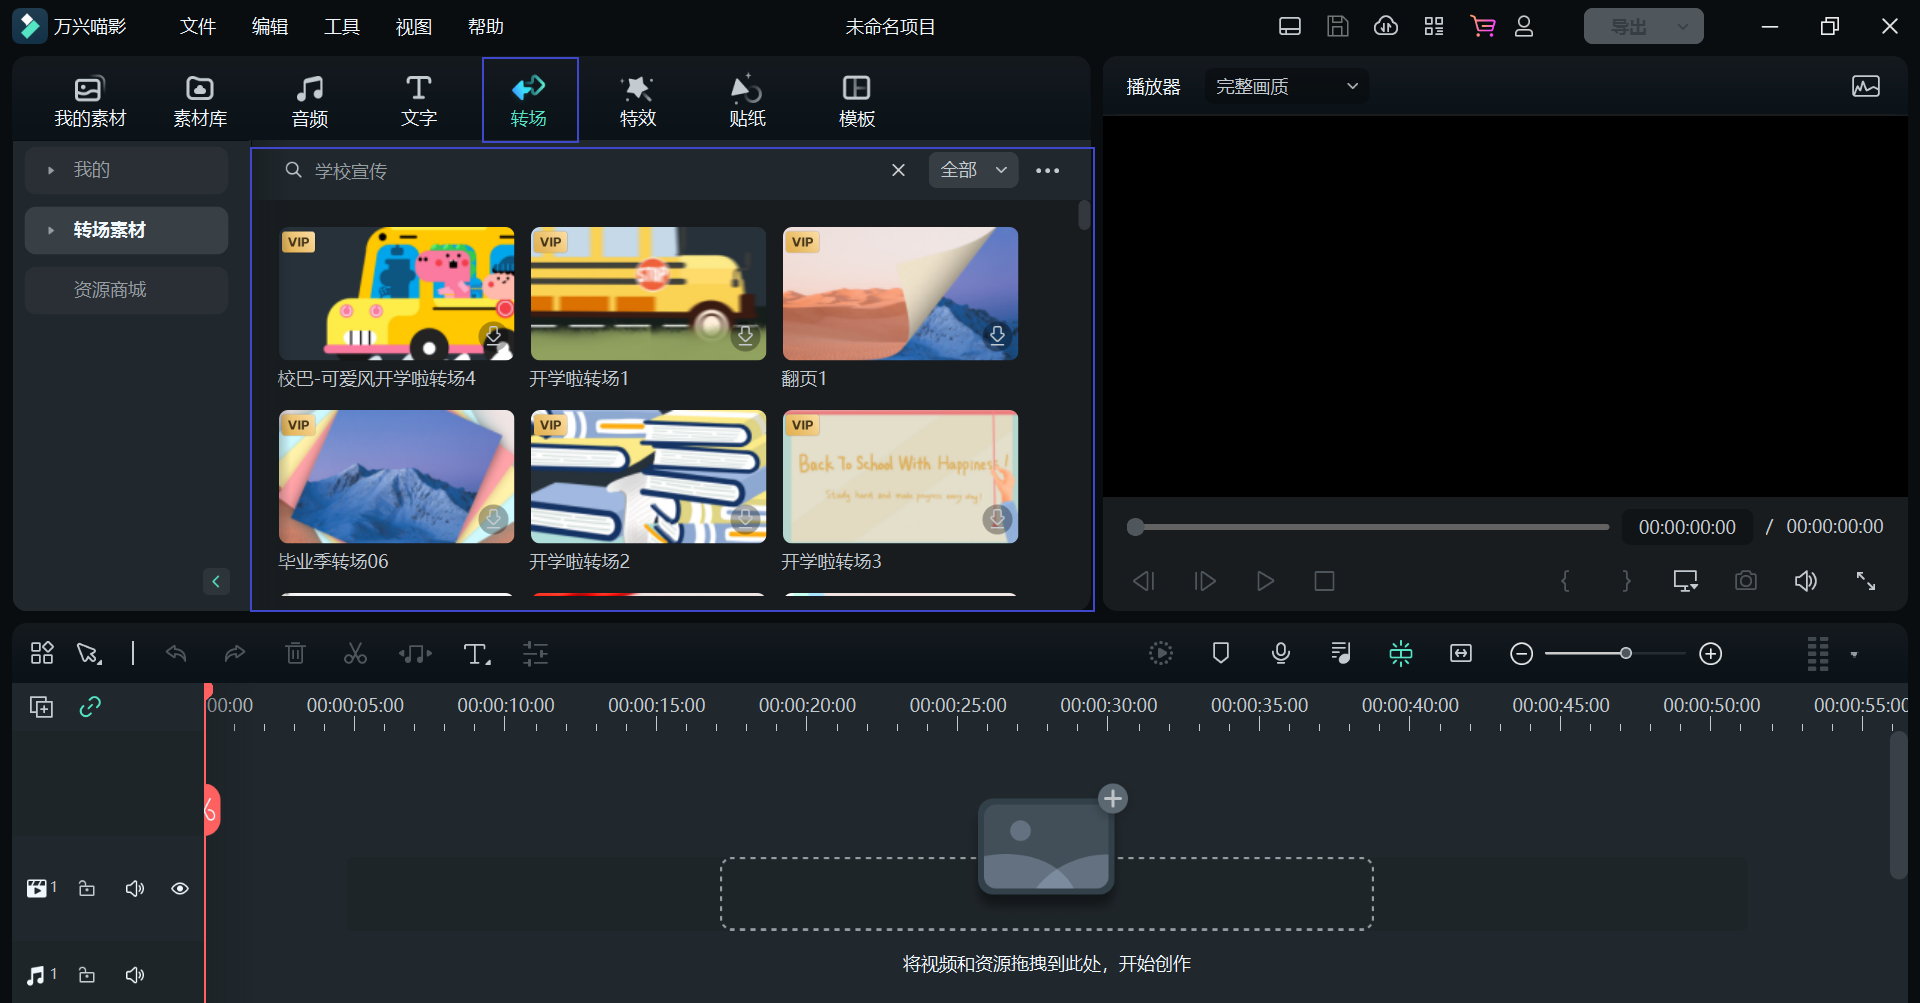Image resolution: width=1920 pixels, height=1003 pixels.
Task: Click the marker shield icon in timeline toolbar
Action: [x=1220, y=654]
